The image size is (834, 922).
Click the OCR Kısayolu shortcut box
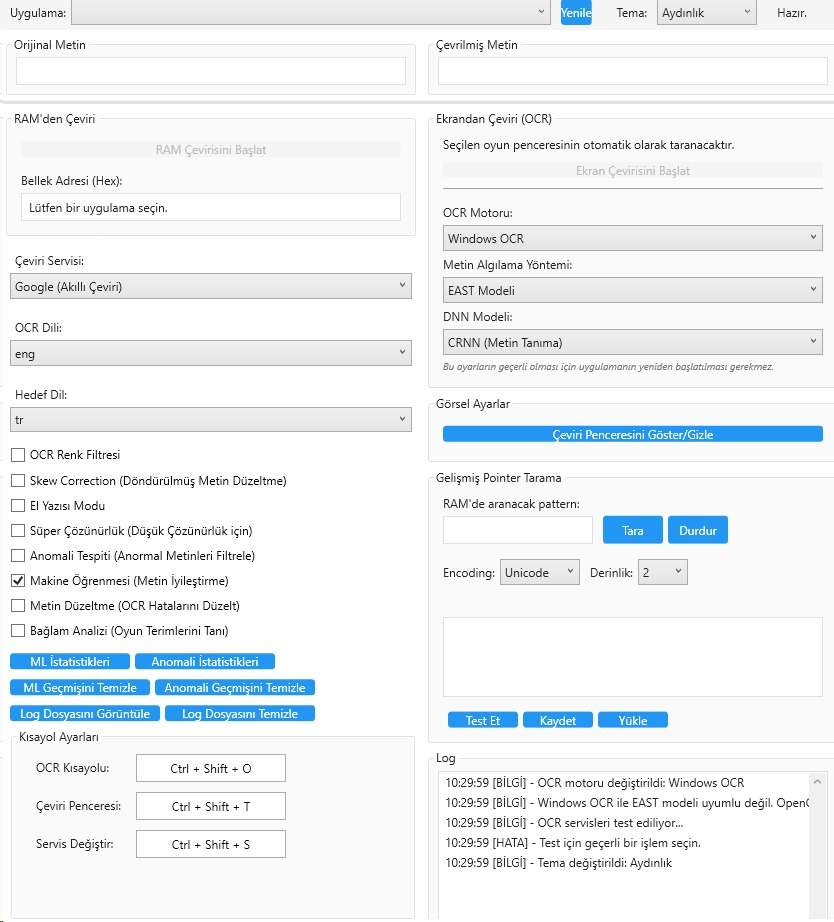click(211, 768)
